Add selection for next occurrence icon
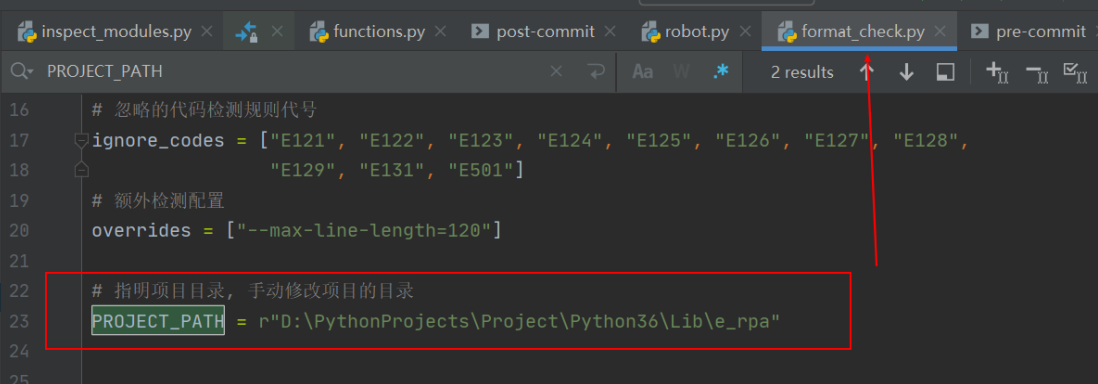Screen dimensions: 1098x384 996,71
